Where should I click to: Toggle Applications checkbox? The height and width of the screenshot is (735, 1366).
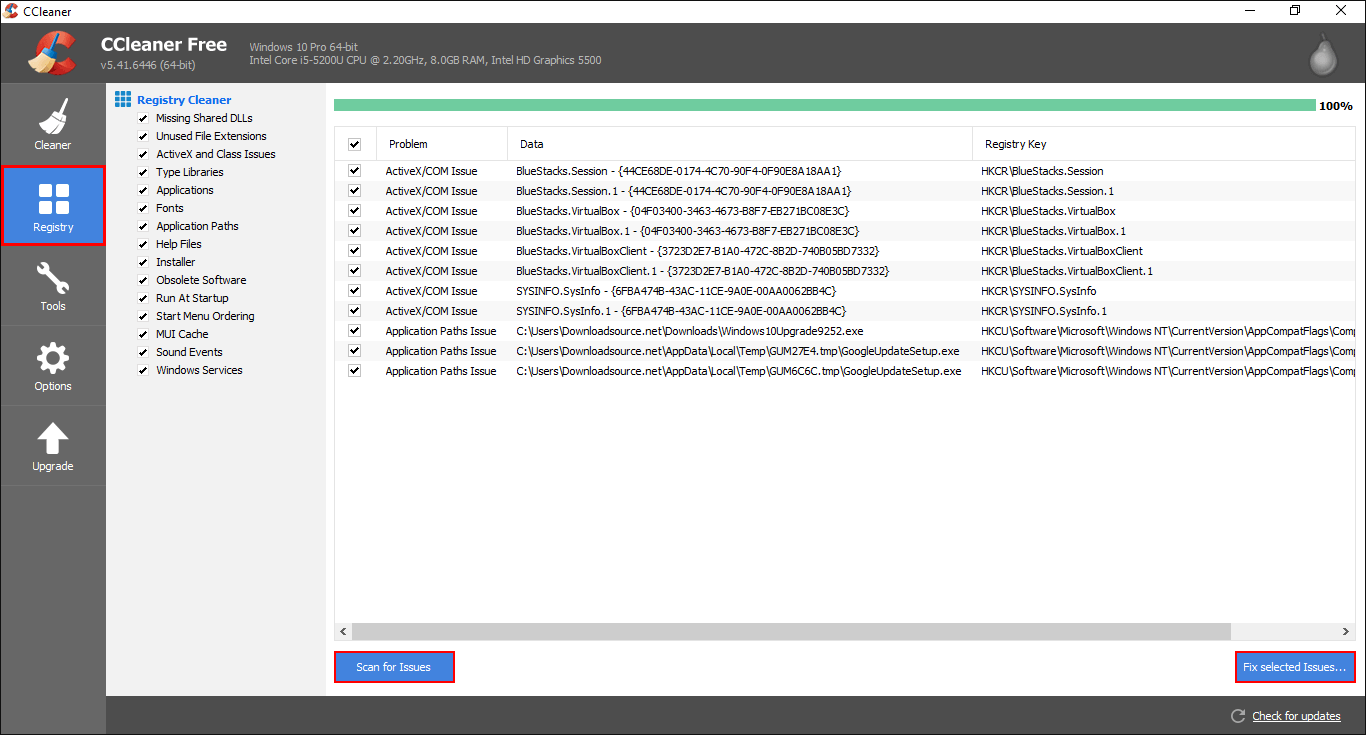coord(143,190)
